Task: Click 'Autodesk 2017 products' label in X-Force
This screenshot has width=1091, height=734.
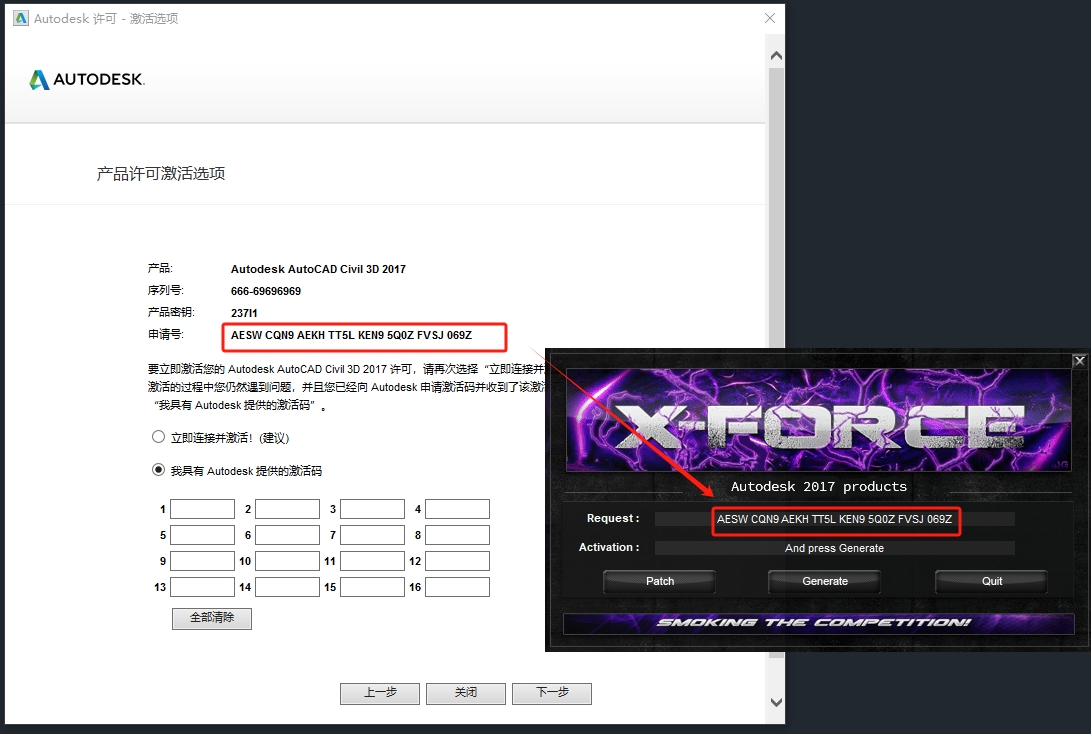Action: tap(819, 486)
